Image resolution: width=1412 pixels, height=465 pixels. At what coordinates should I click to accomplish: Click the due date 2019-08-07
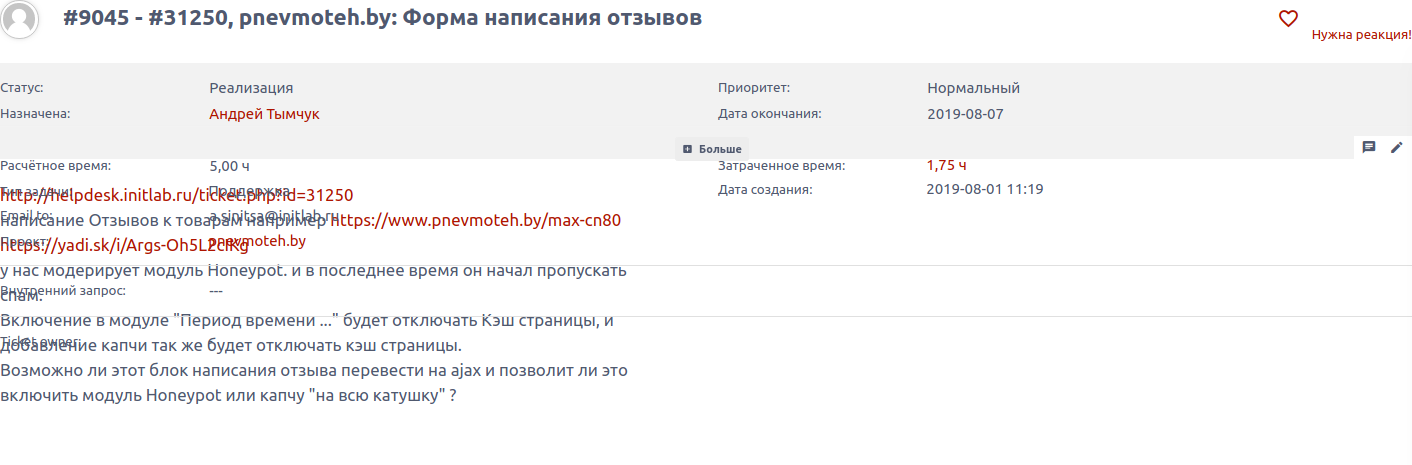pyautogui.click(x=965, y=114)
